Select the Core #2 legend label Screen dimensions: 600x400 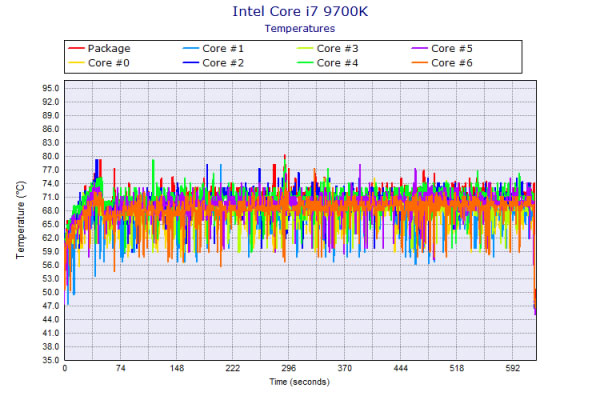point(223,63)
